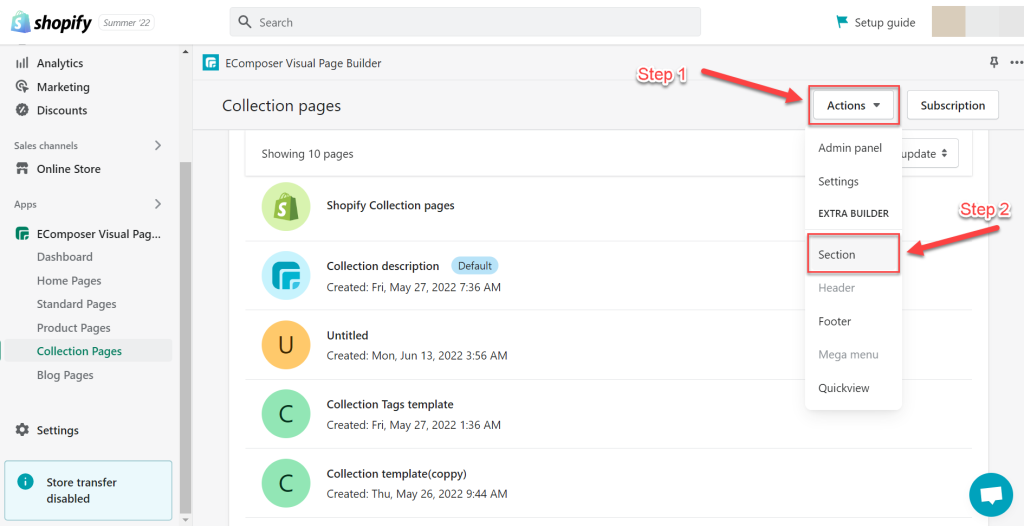The image size is (1024, 526).
Task: Open the Collection template(coppy) title
Action: 396,474
